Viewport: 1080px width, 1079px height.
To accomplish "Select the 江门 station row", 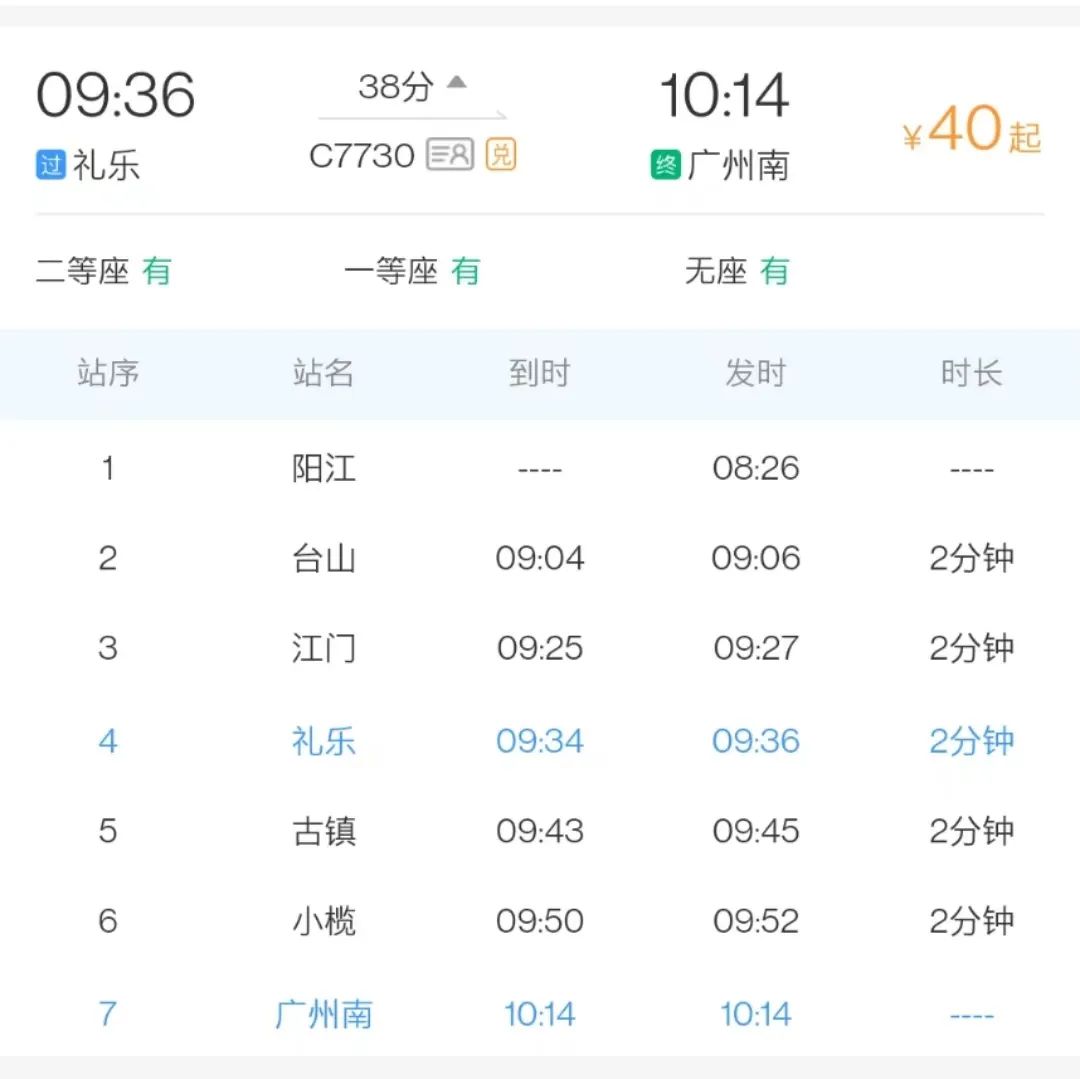I will 540,648.
